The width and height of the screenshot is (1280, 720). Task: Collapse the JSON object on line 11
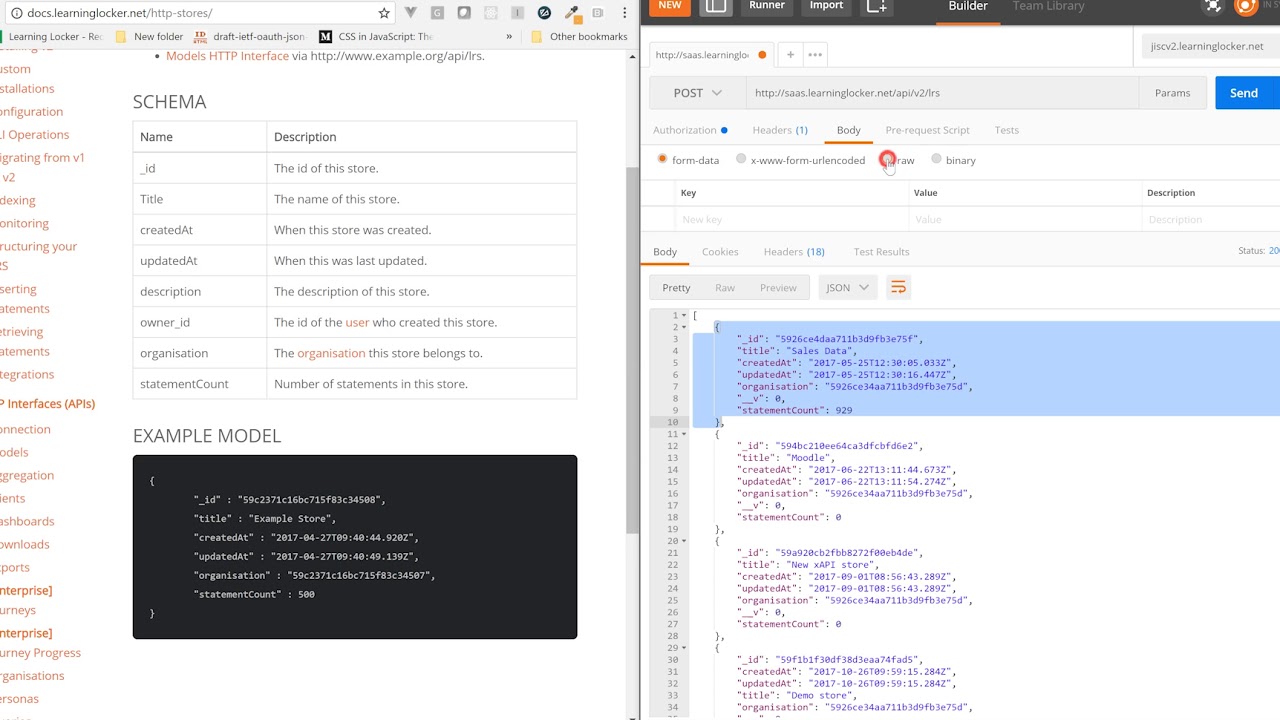pyautogui.click(x=683, y=434)
